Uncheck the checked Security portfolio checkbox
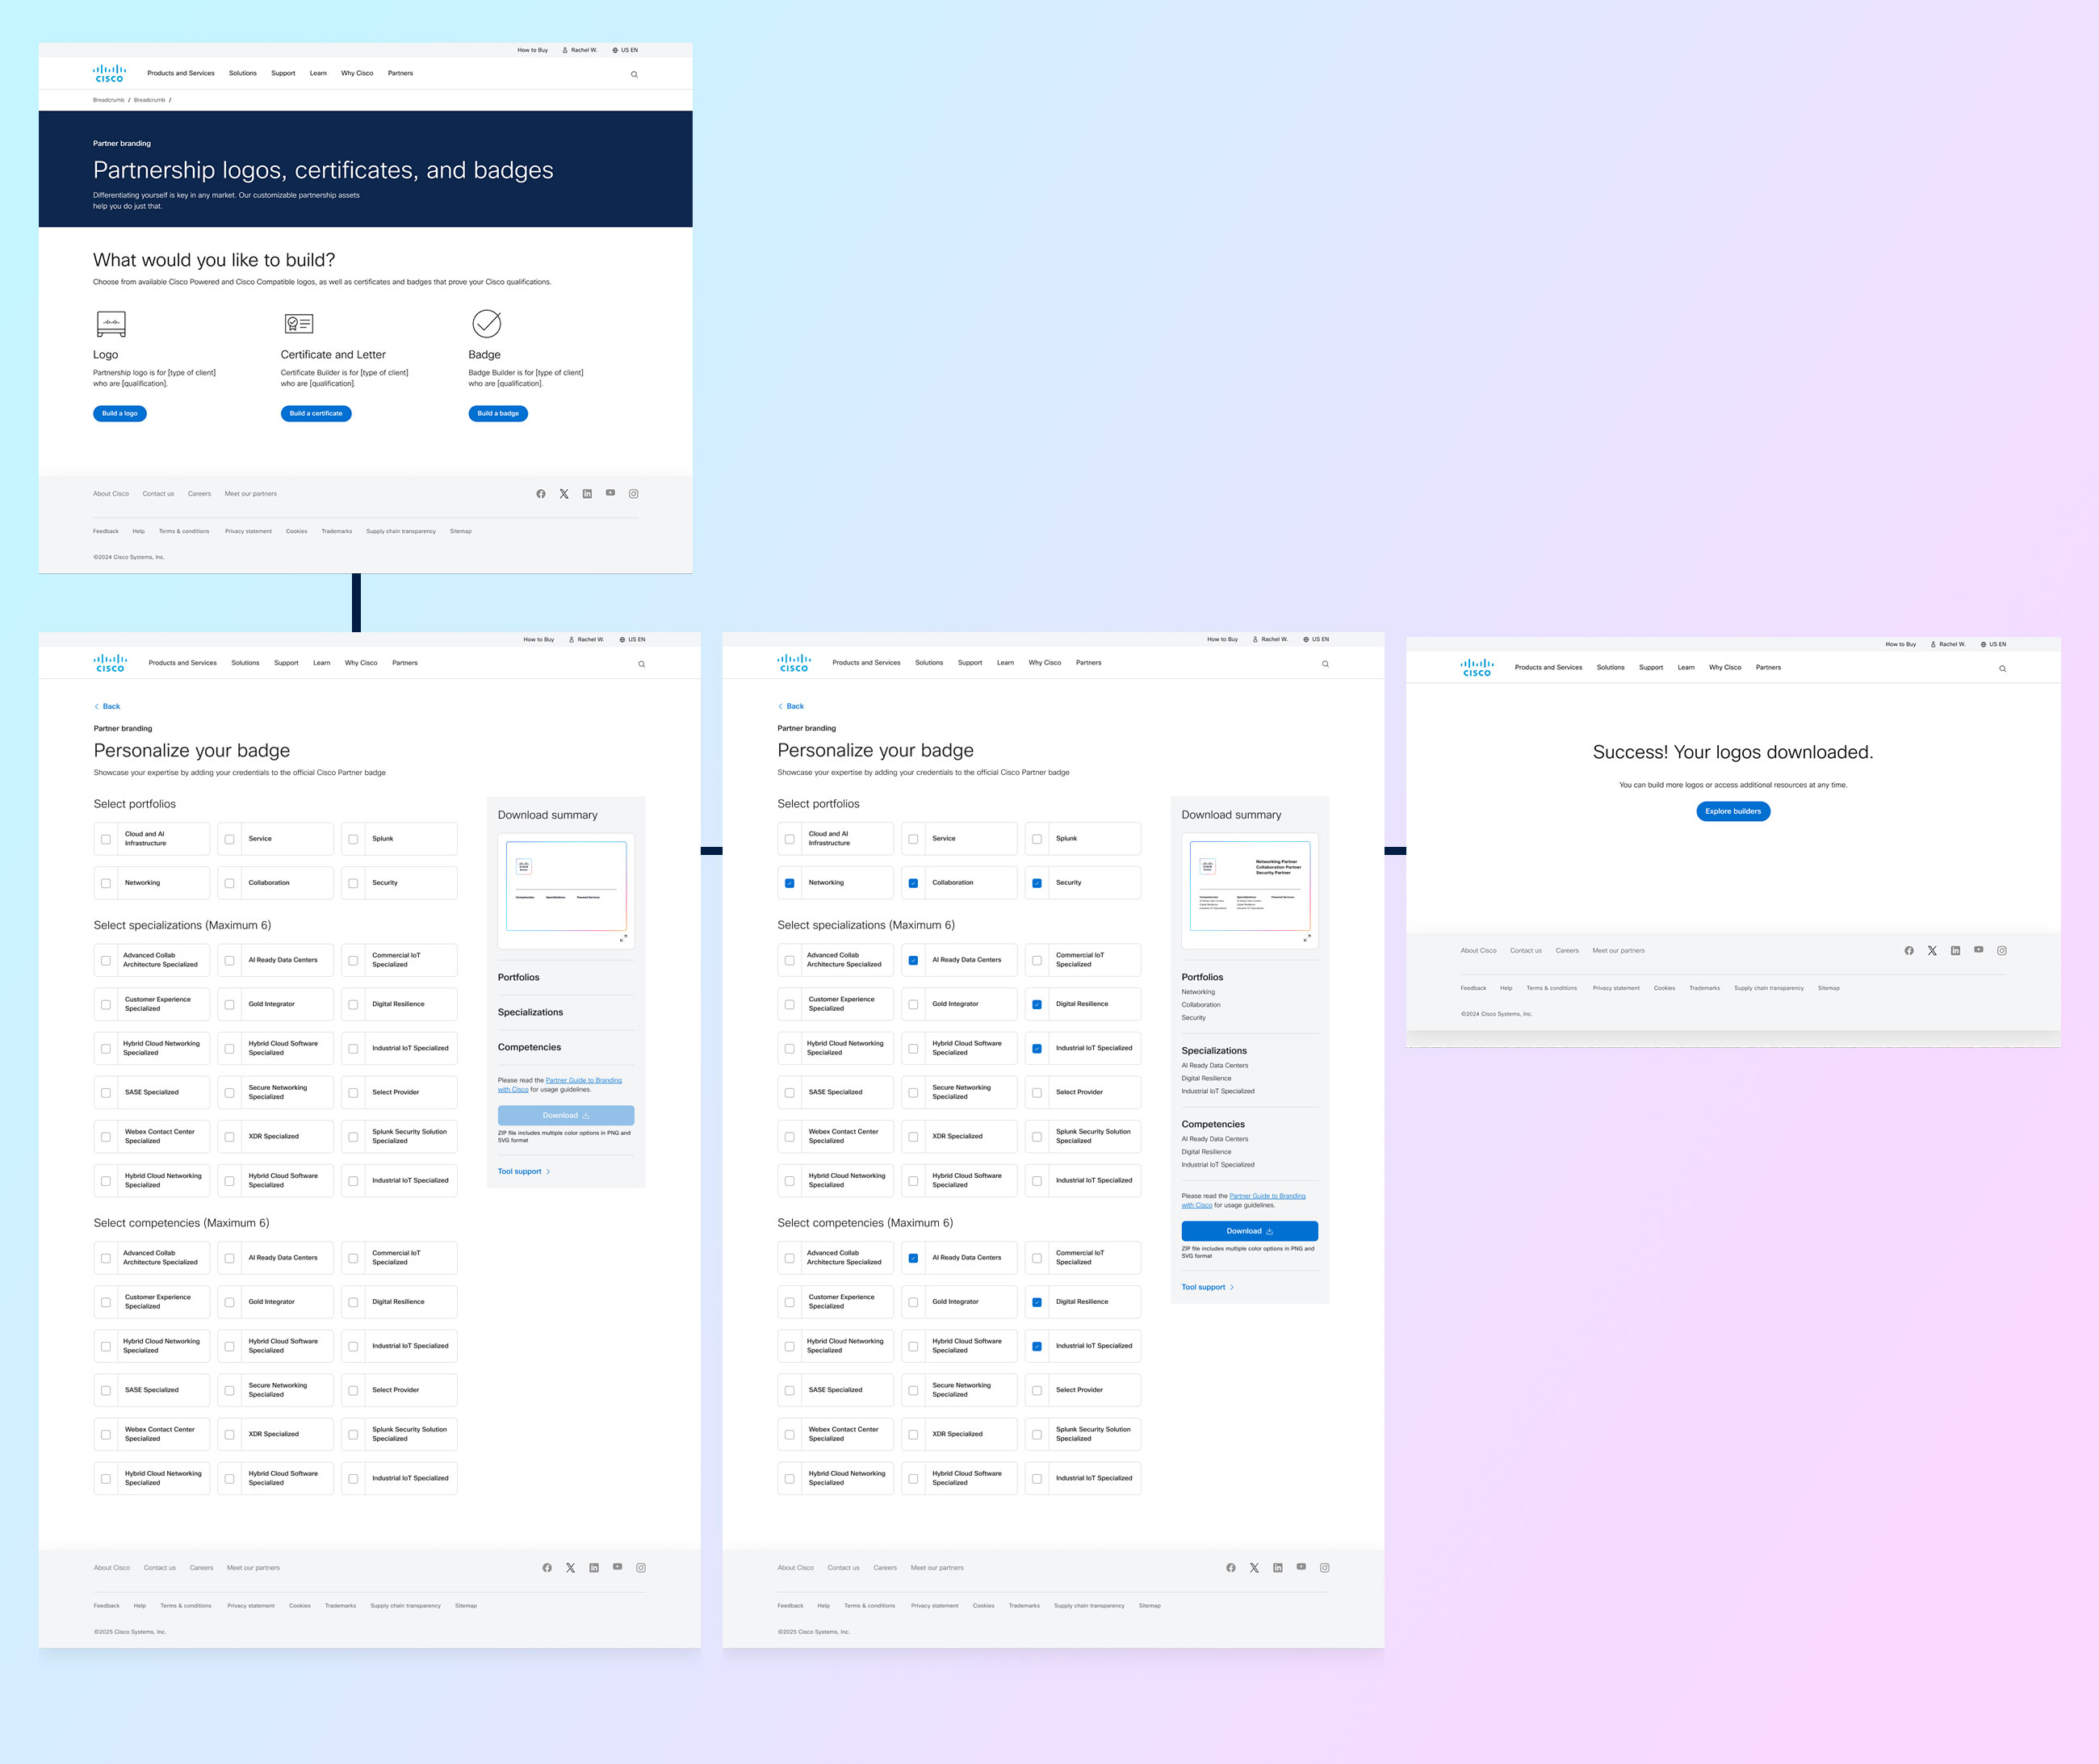The height and width of the screenshot is (1764, 2099). [1037, 883]
